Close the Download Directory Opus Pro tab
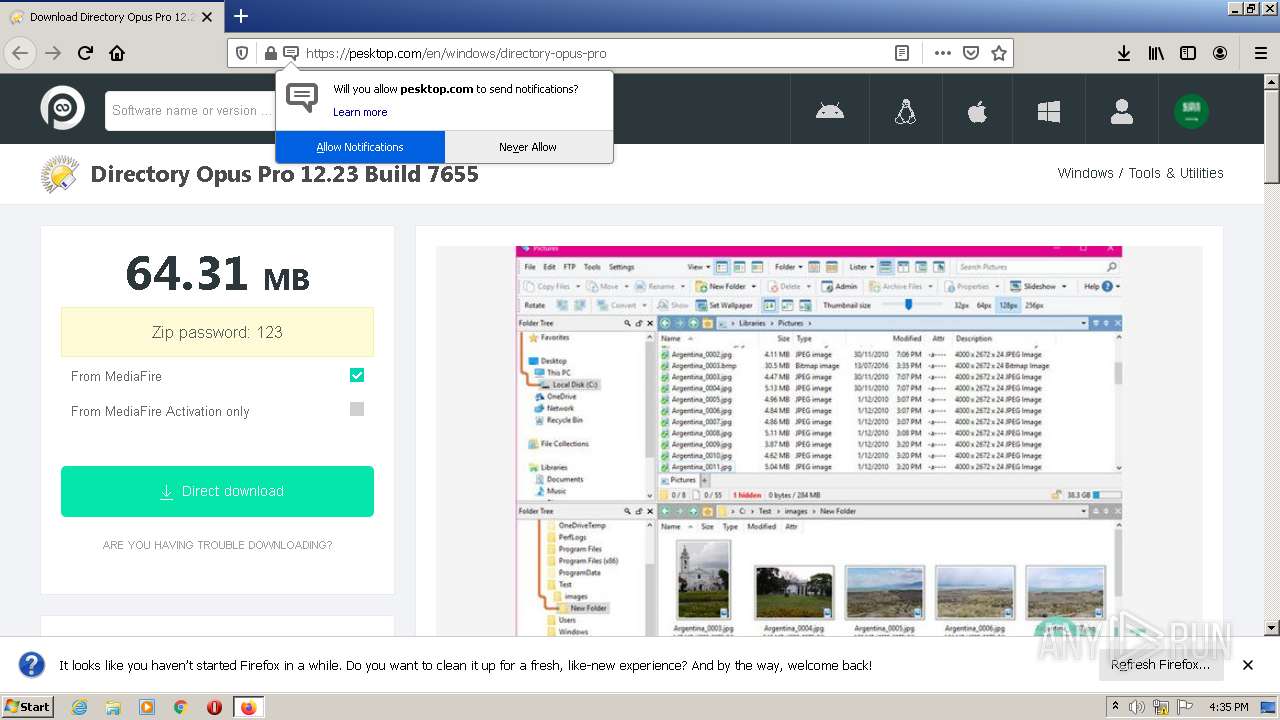This screenshot has width=1280, height=720. coord(207,17)
